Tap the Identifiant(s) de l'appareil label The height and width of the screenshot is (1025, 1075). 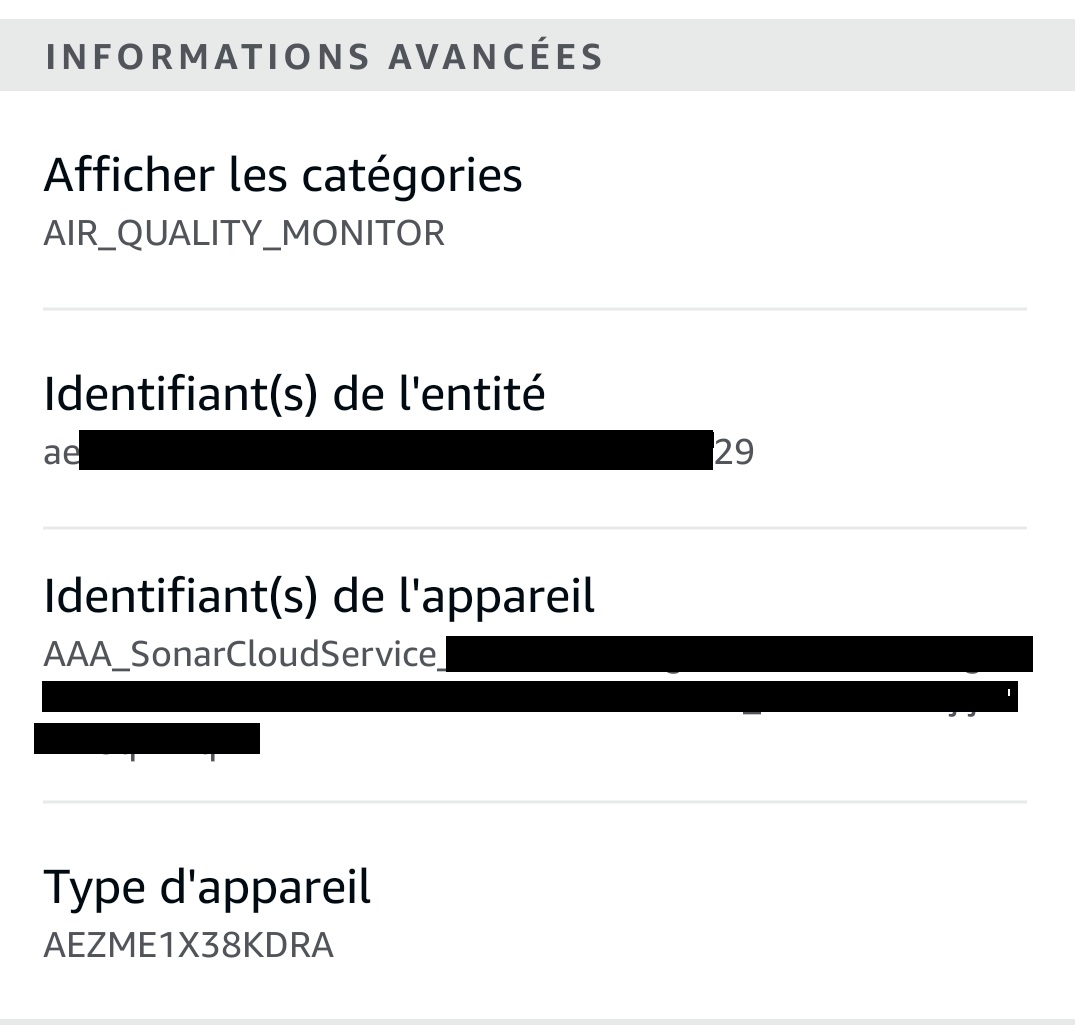(x=319, y=597)
